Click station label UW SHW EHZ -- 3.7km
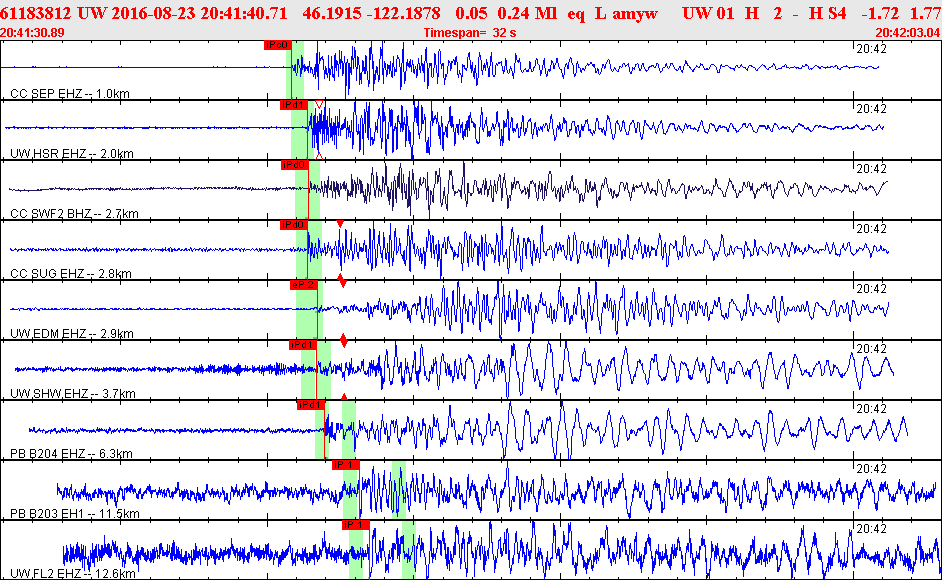 pos(73,394)
